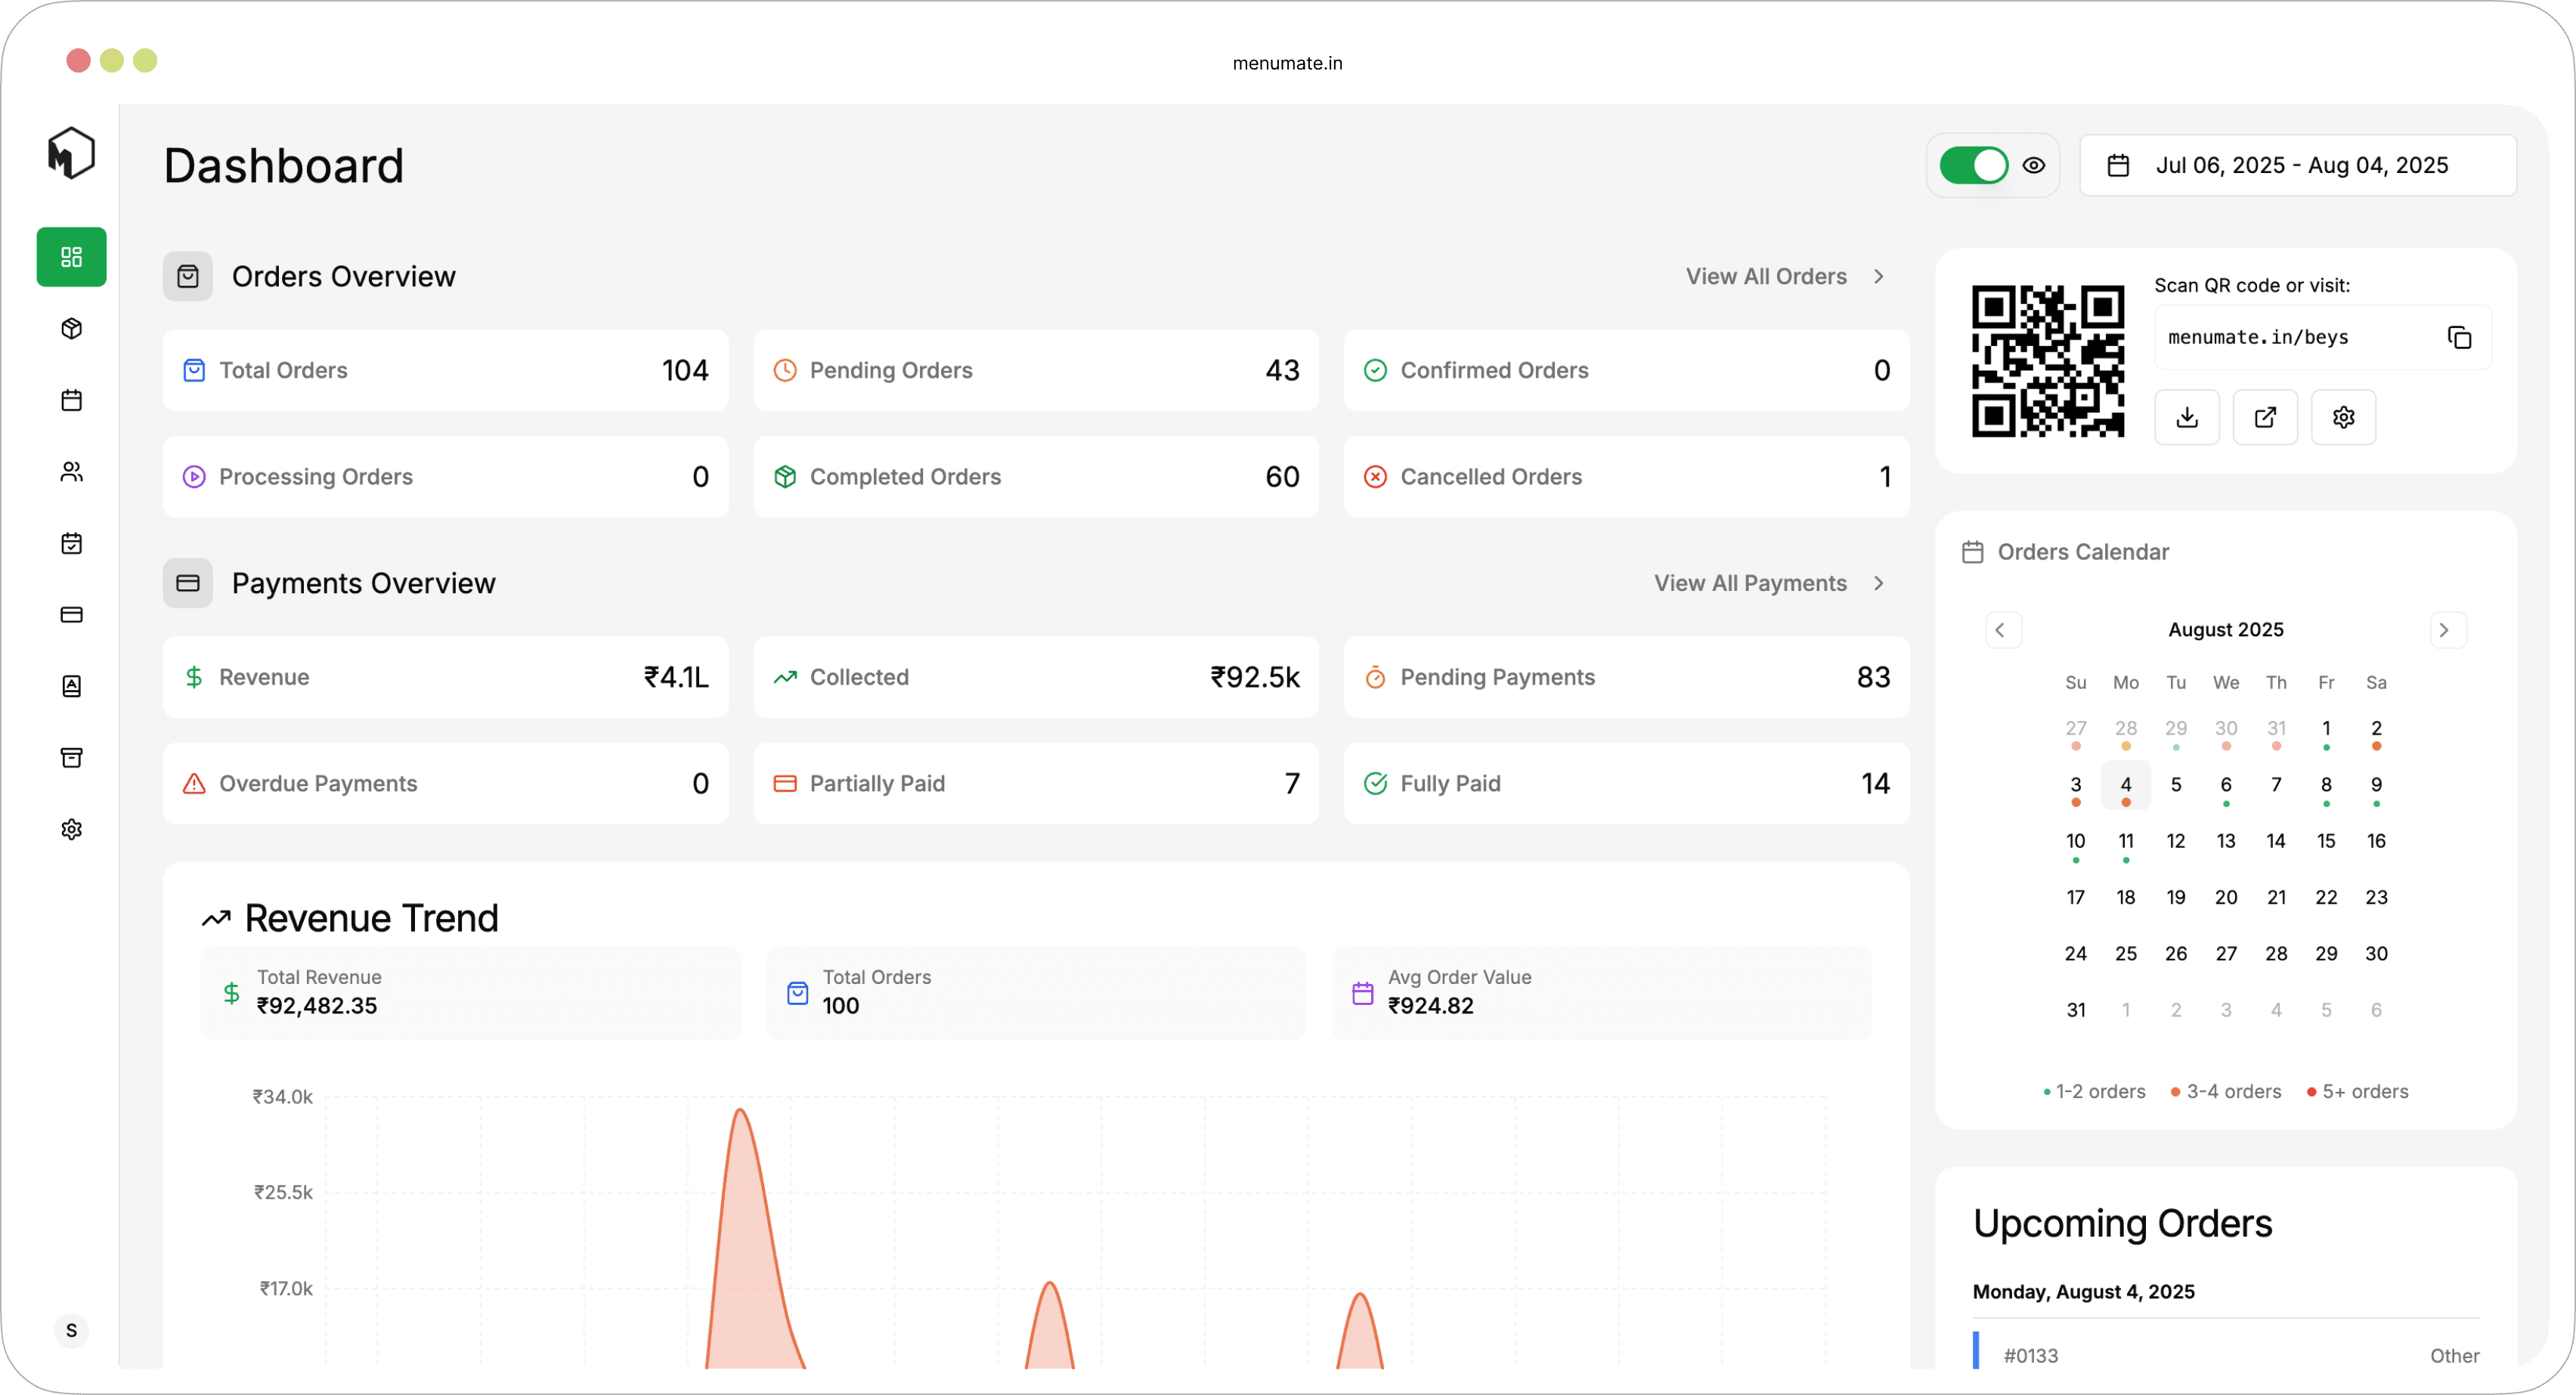Select the package/orders icon in the sidebar
2576x1395 pixels.
[70, 328]
